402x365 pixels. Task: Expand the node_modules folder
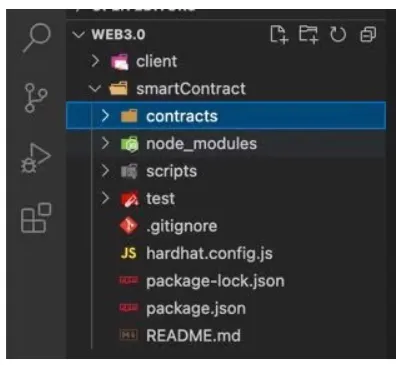[x=226, y=143]
